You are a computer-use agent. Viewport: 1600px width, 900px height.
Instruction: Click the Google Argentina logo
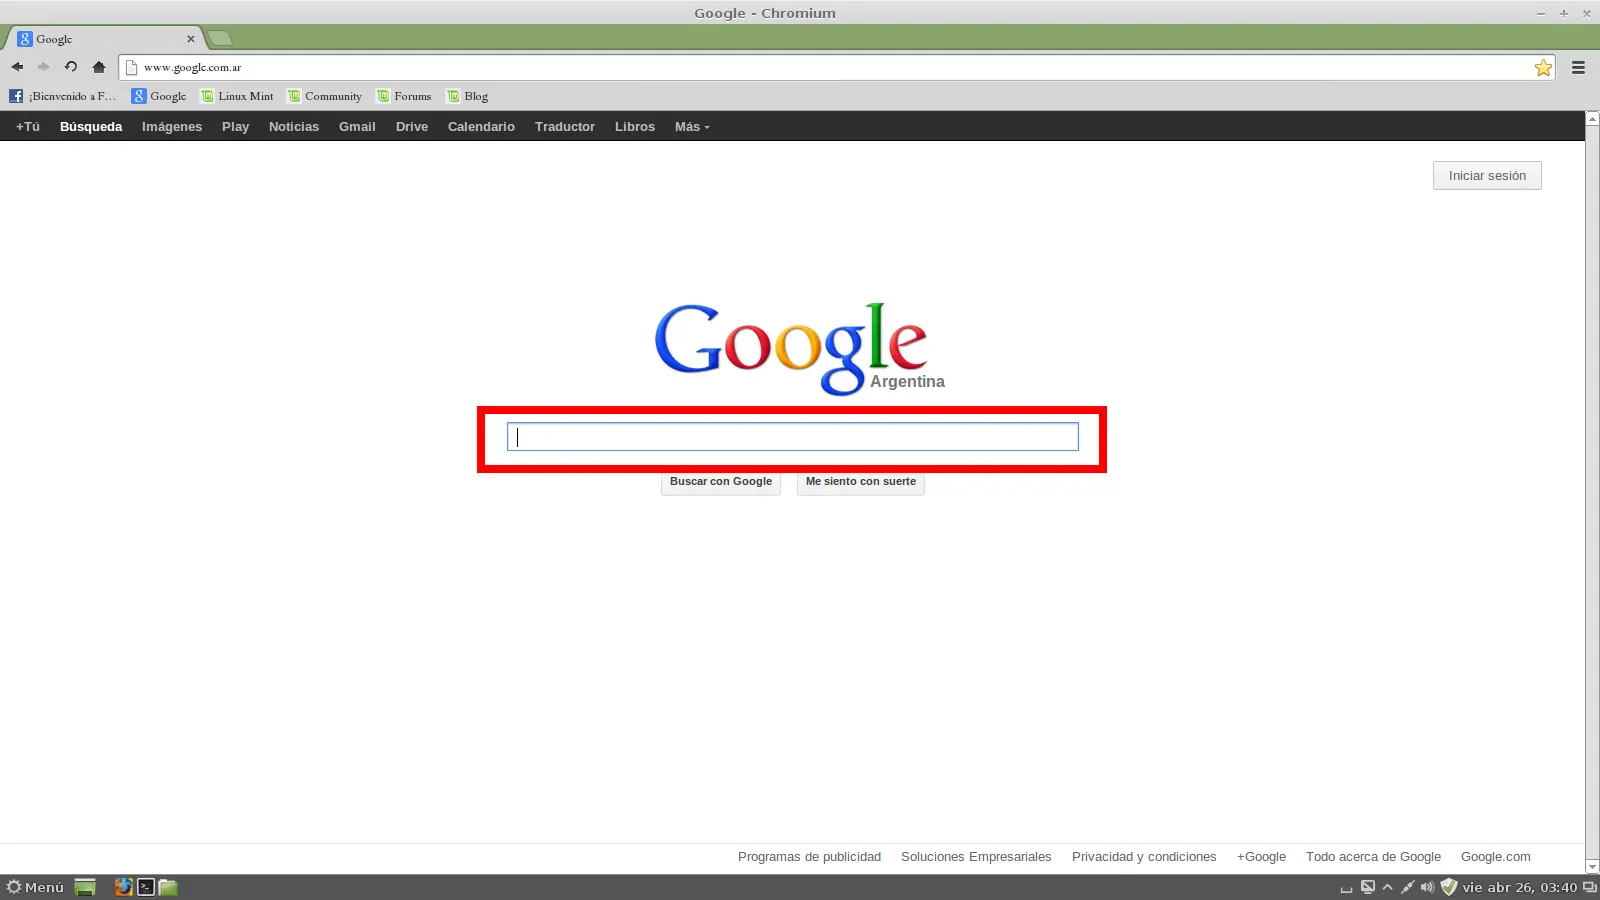pyautogui.click(x=798, y=348)
